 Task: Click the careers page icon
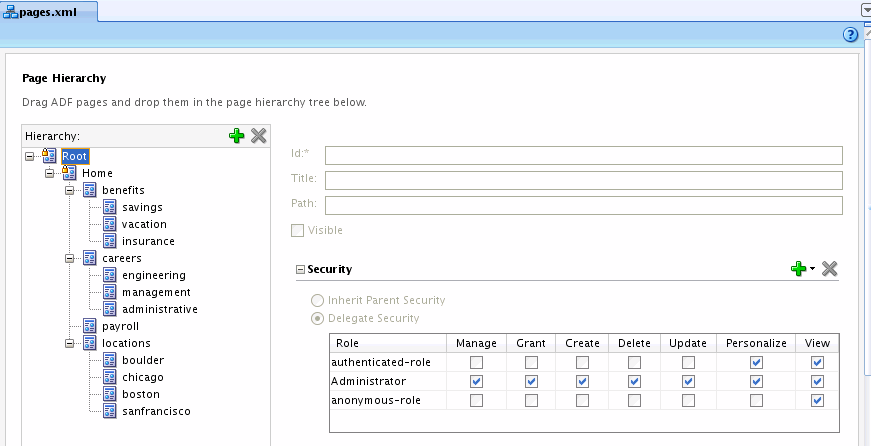point(89,258)
